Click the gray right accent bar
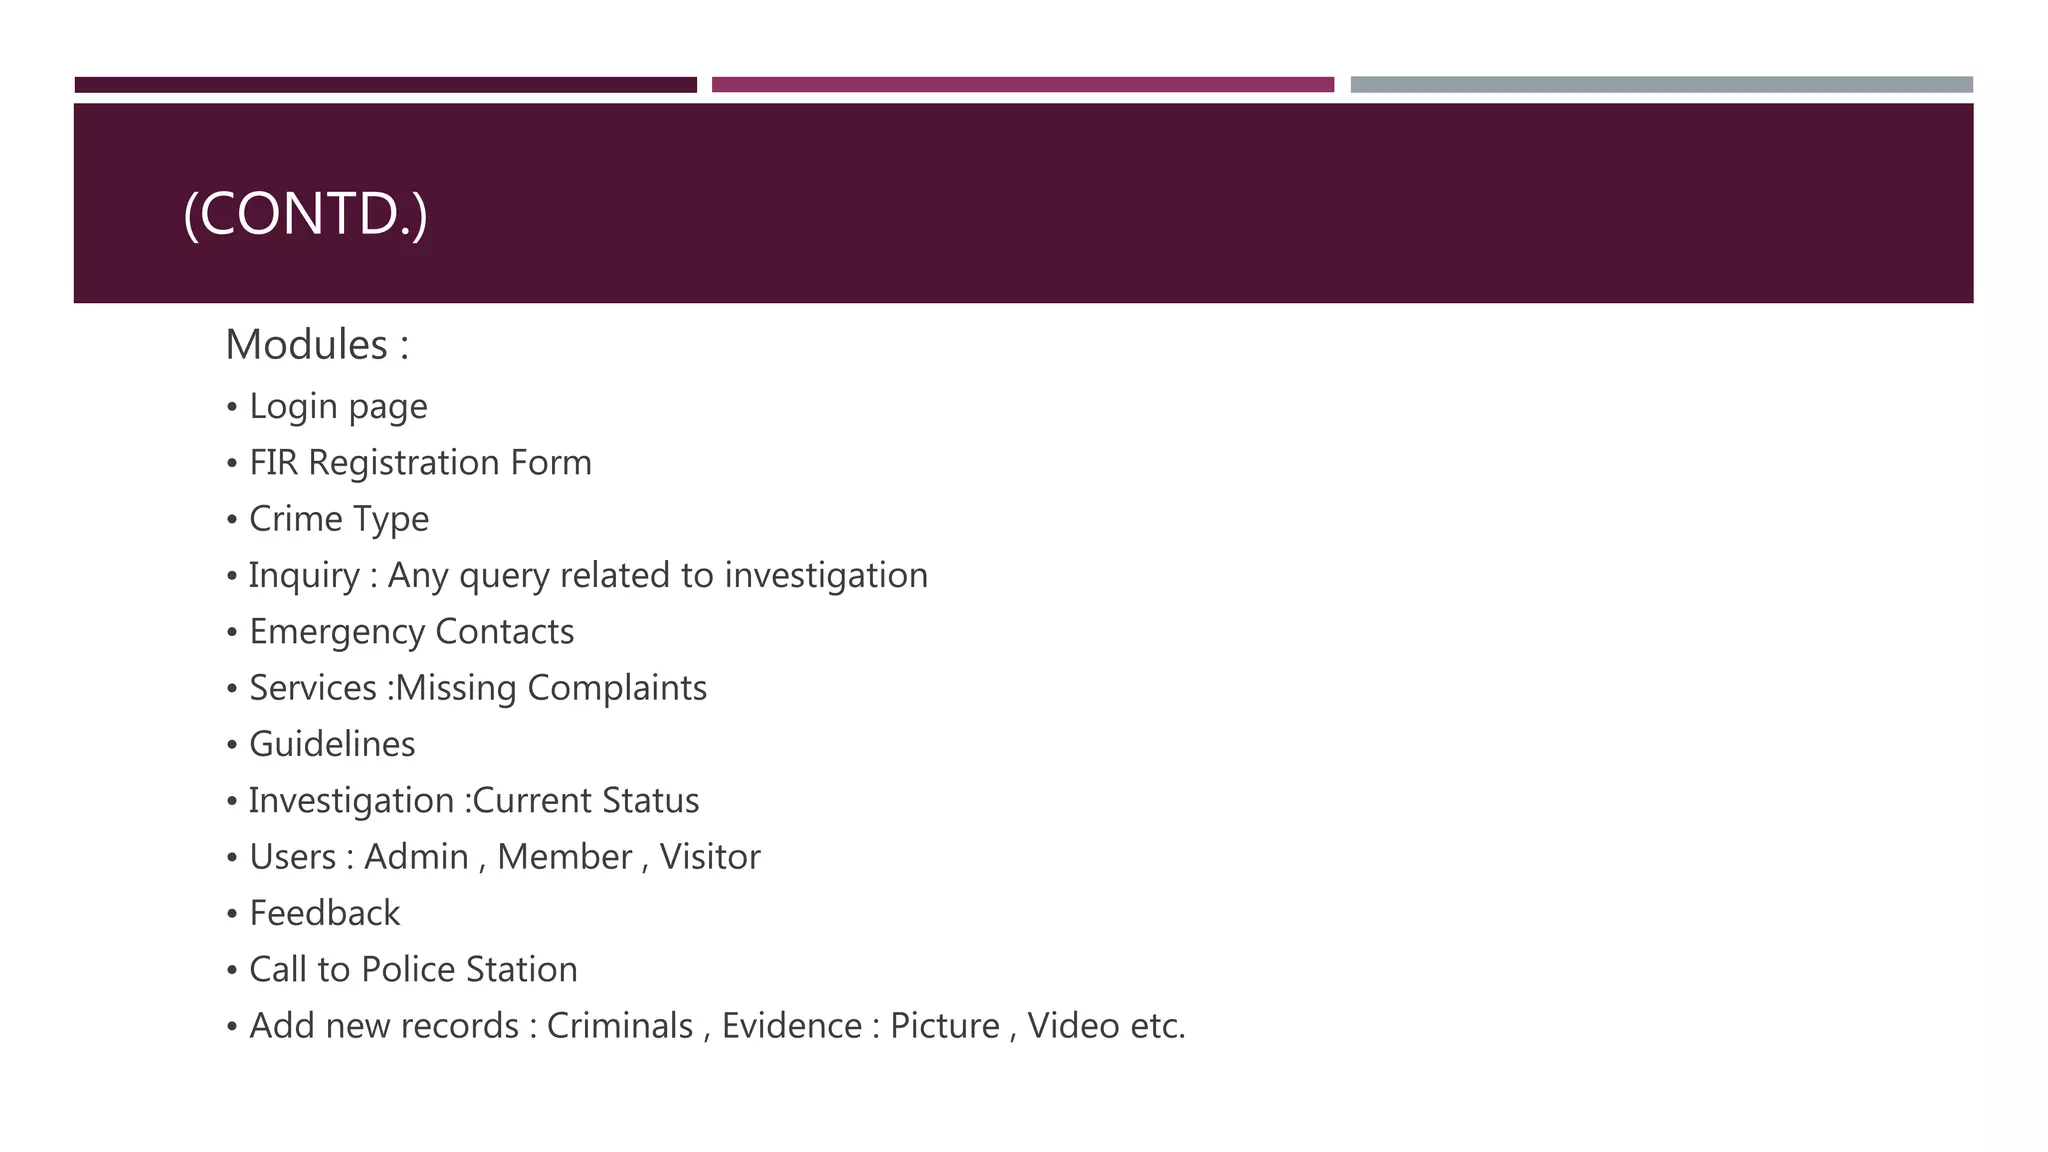2048x1152 pixels. click(x=1662, y=85)
